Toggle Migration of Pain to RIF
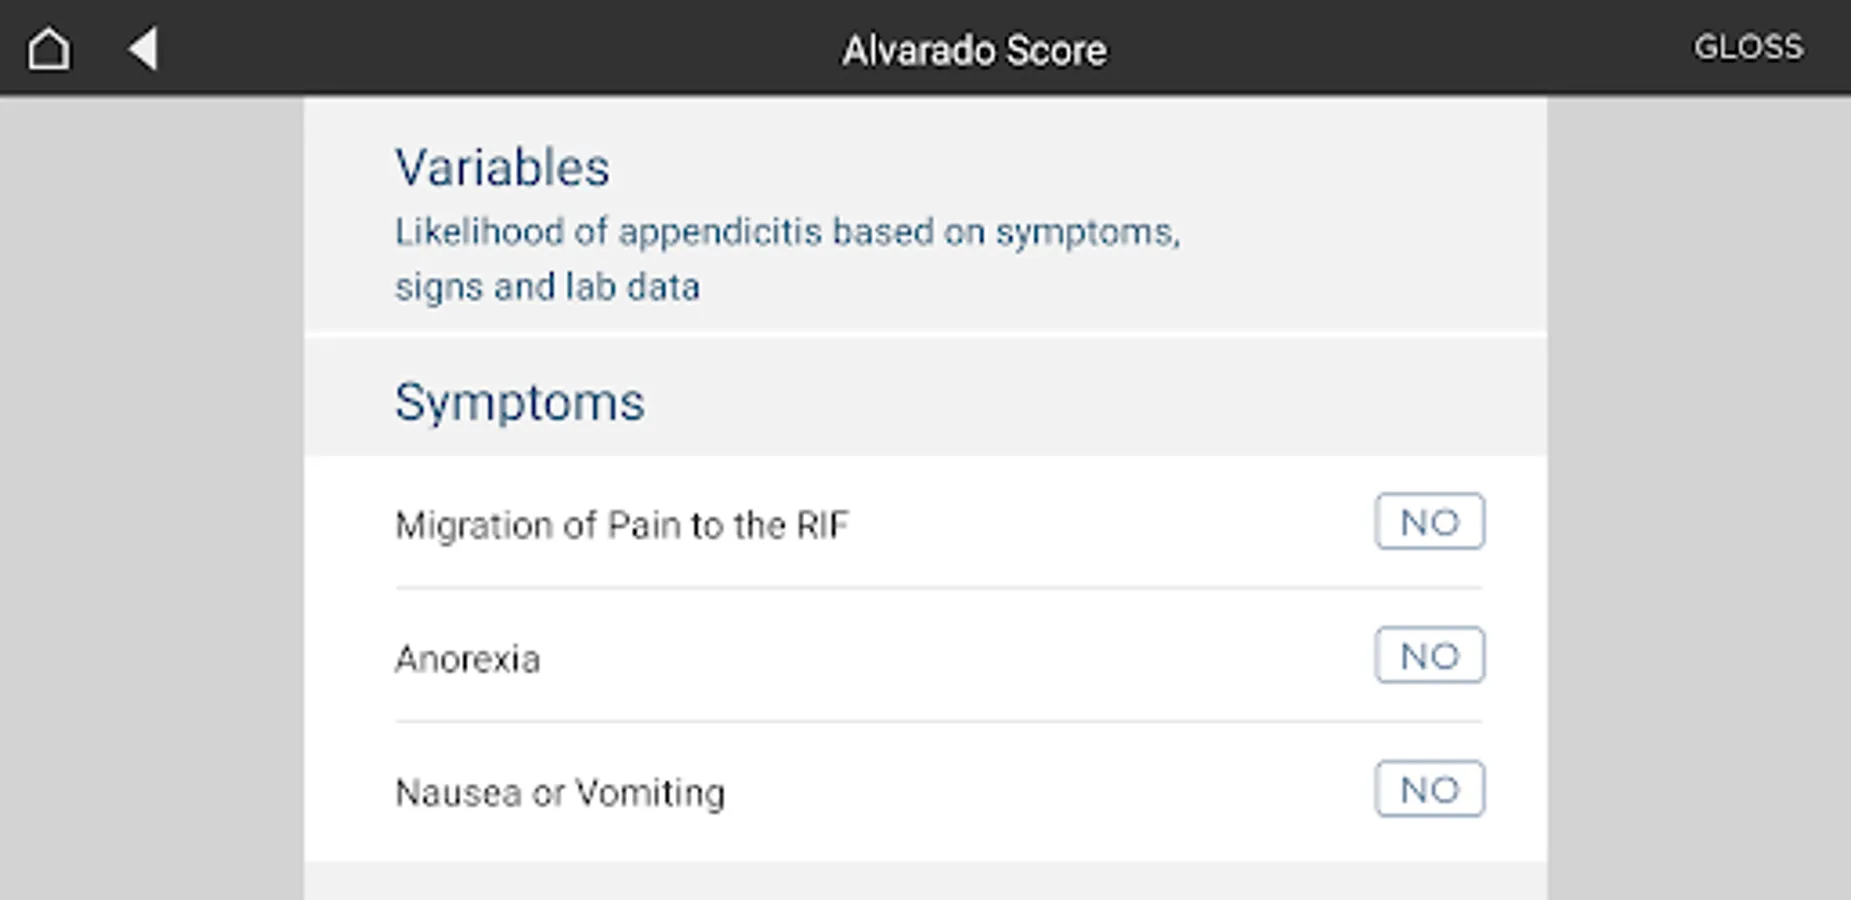Viewport: 1851px width, 900px height. click(x=1429, y=522)
